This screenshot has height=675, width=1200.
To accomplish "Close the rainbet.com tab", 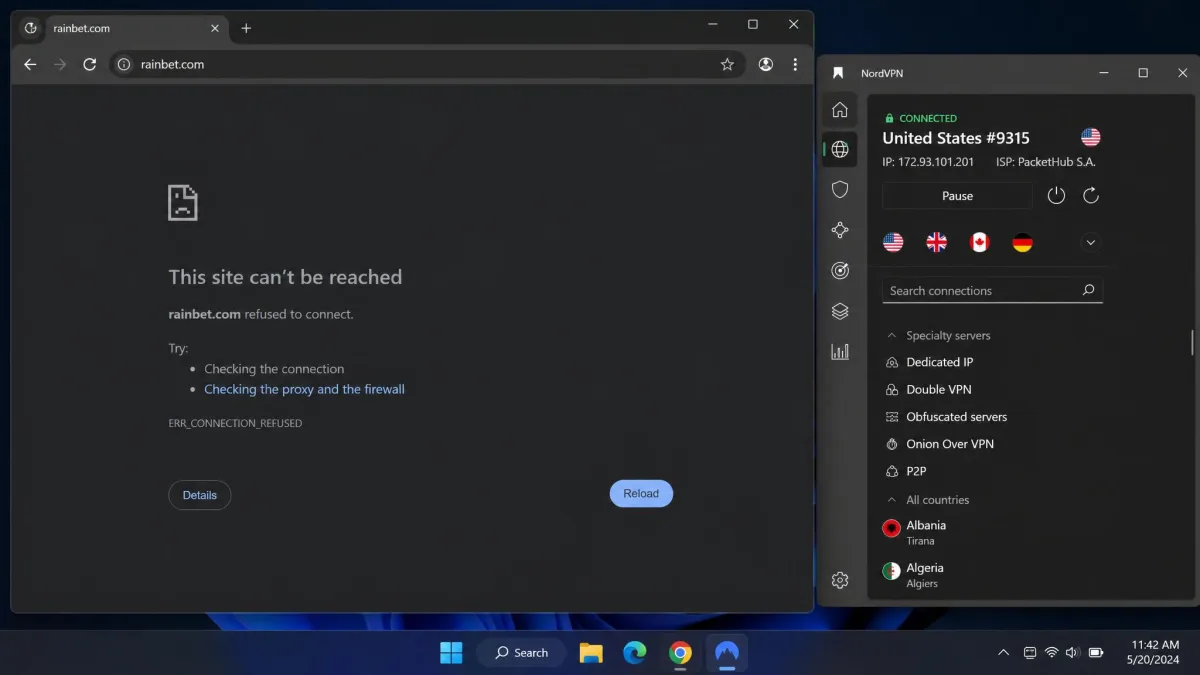I will click(x=213, y=28).
